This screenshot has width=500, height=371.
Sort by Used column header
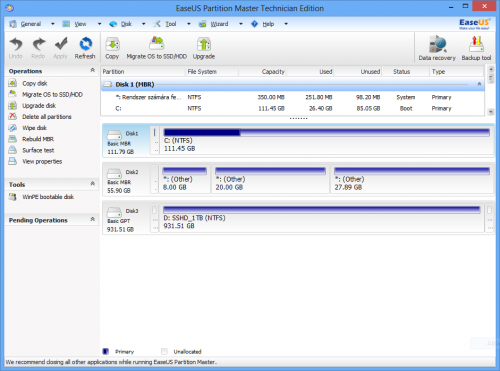coord(310,72)
